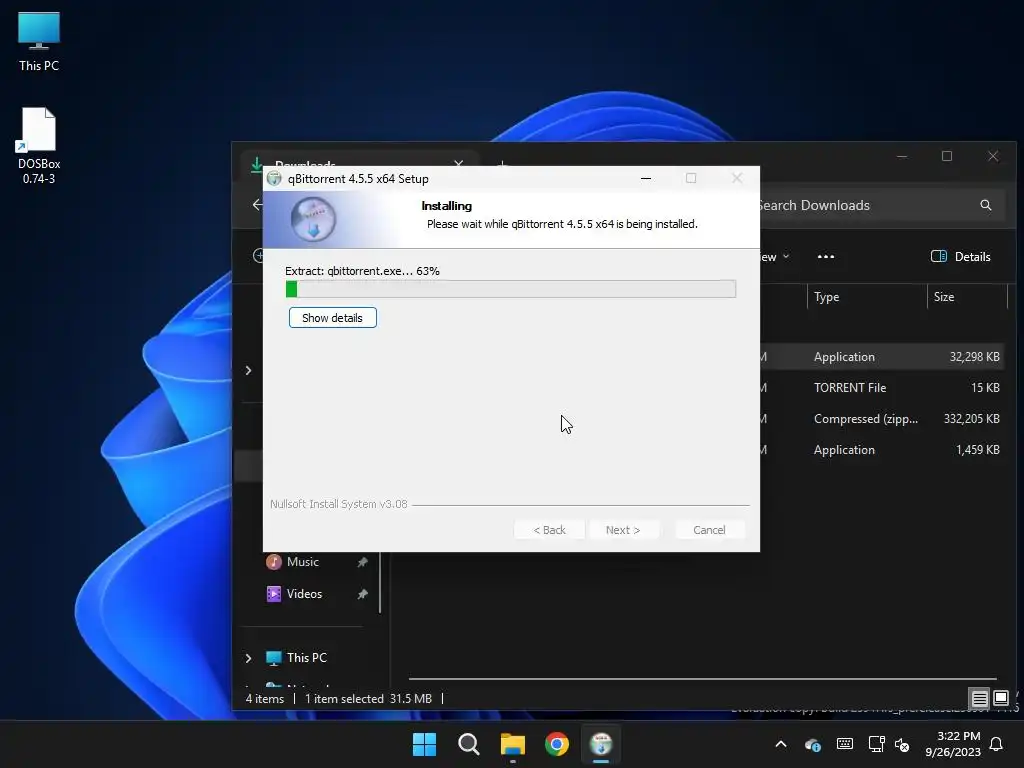1024x768 pixels.
Task: Select the TORRENT File row
Action: click(880, 387)
